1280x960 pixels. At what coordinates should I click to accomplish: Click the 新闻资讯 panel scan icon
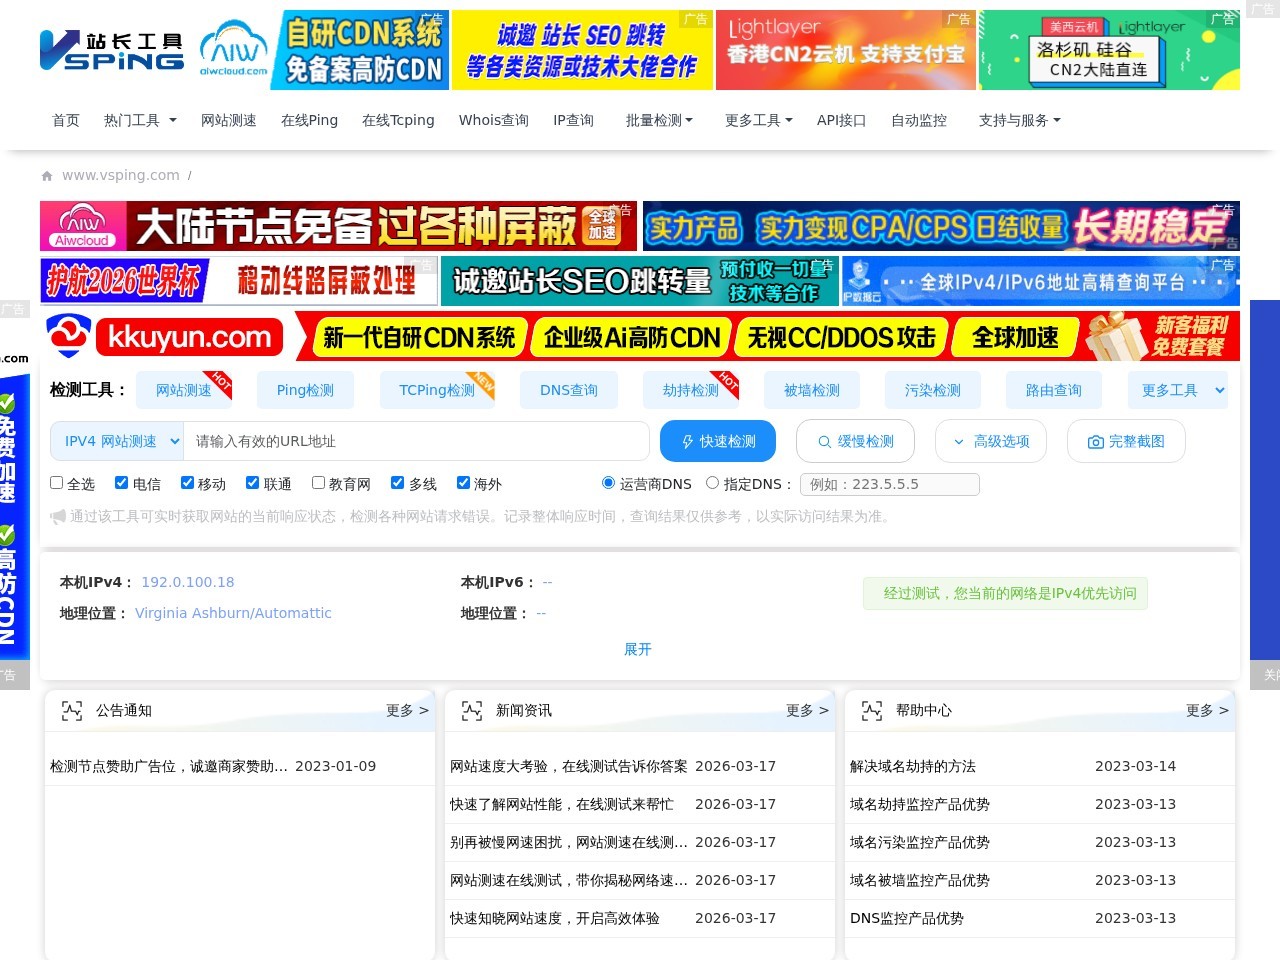pyautogui.click(x=472, y=711)
